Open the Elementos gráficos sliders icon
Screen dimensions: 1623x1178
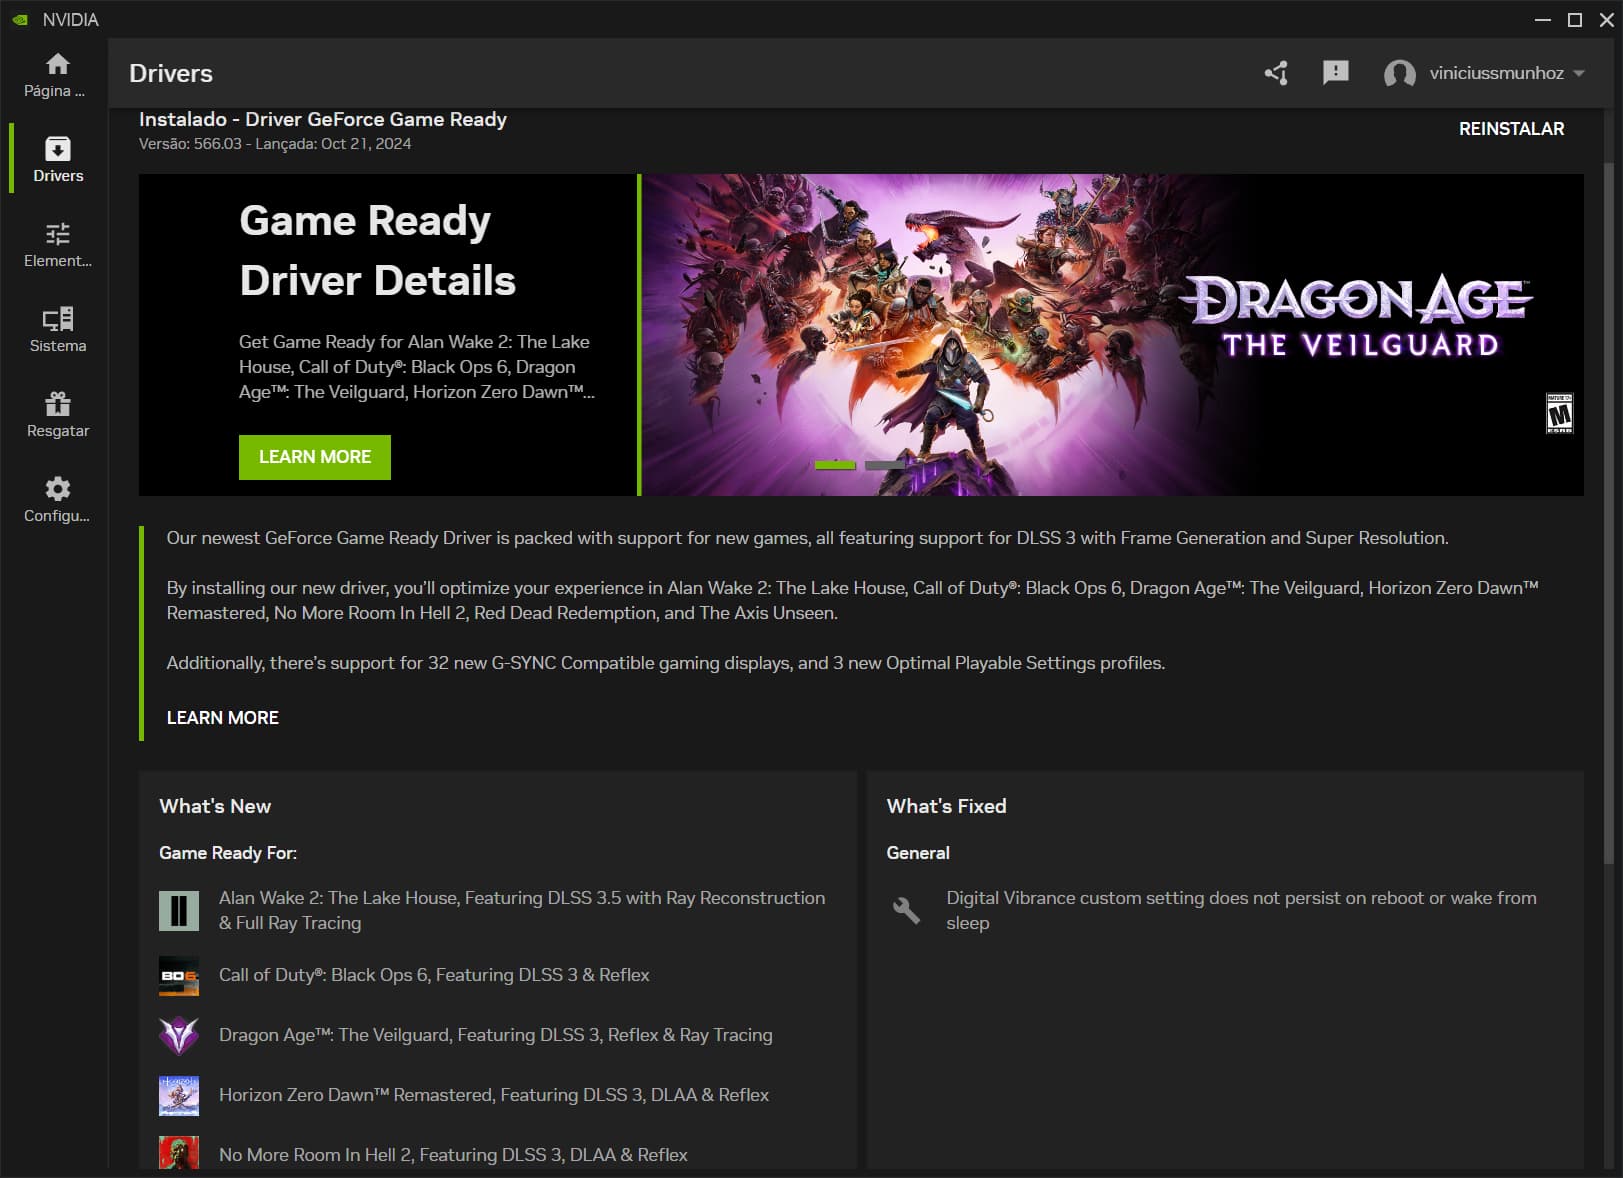point(58,234)
